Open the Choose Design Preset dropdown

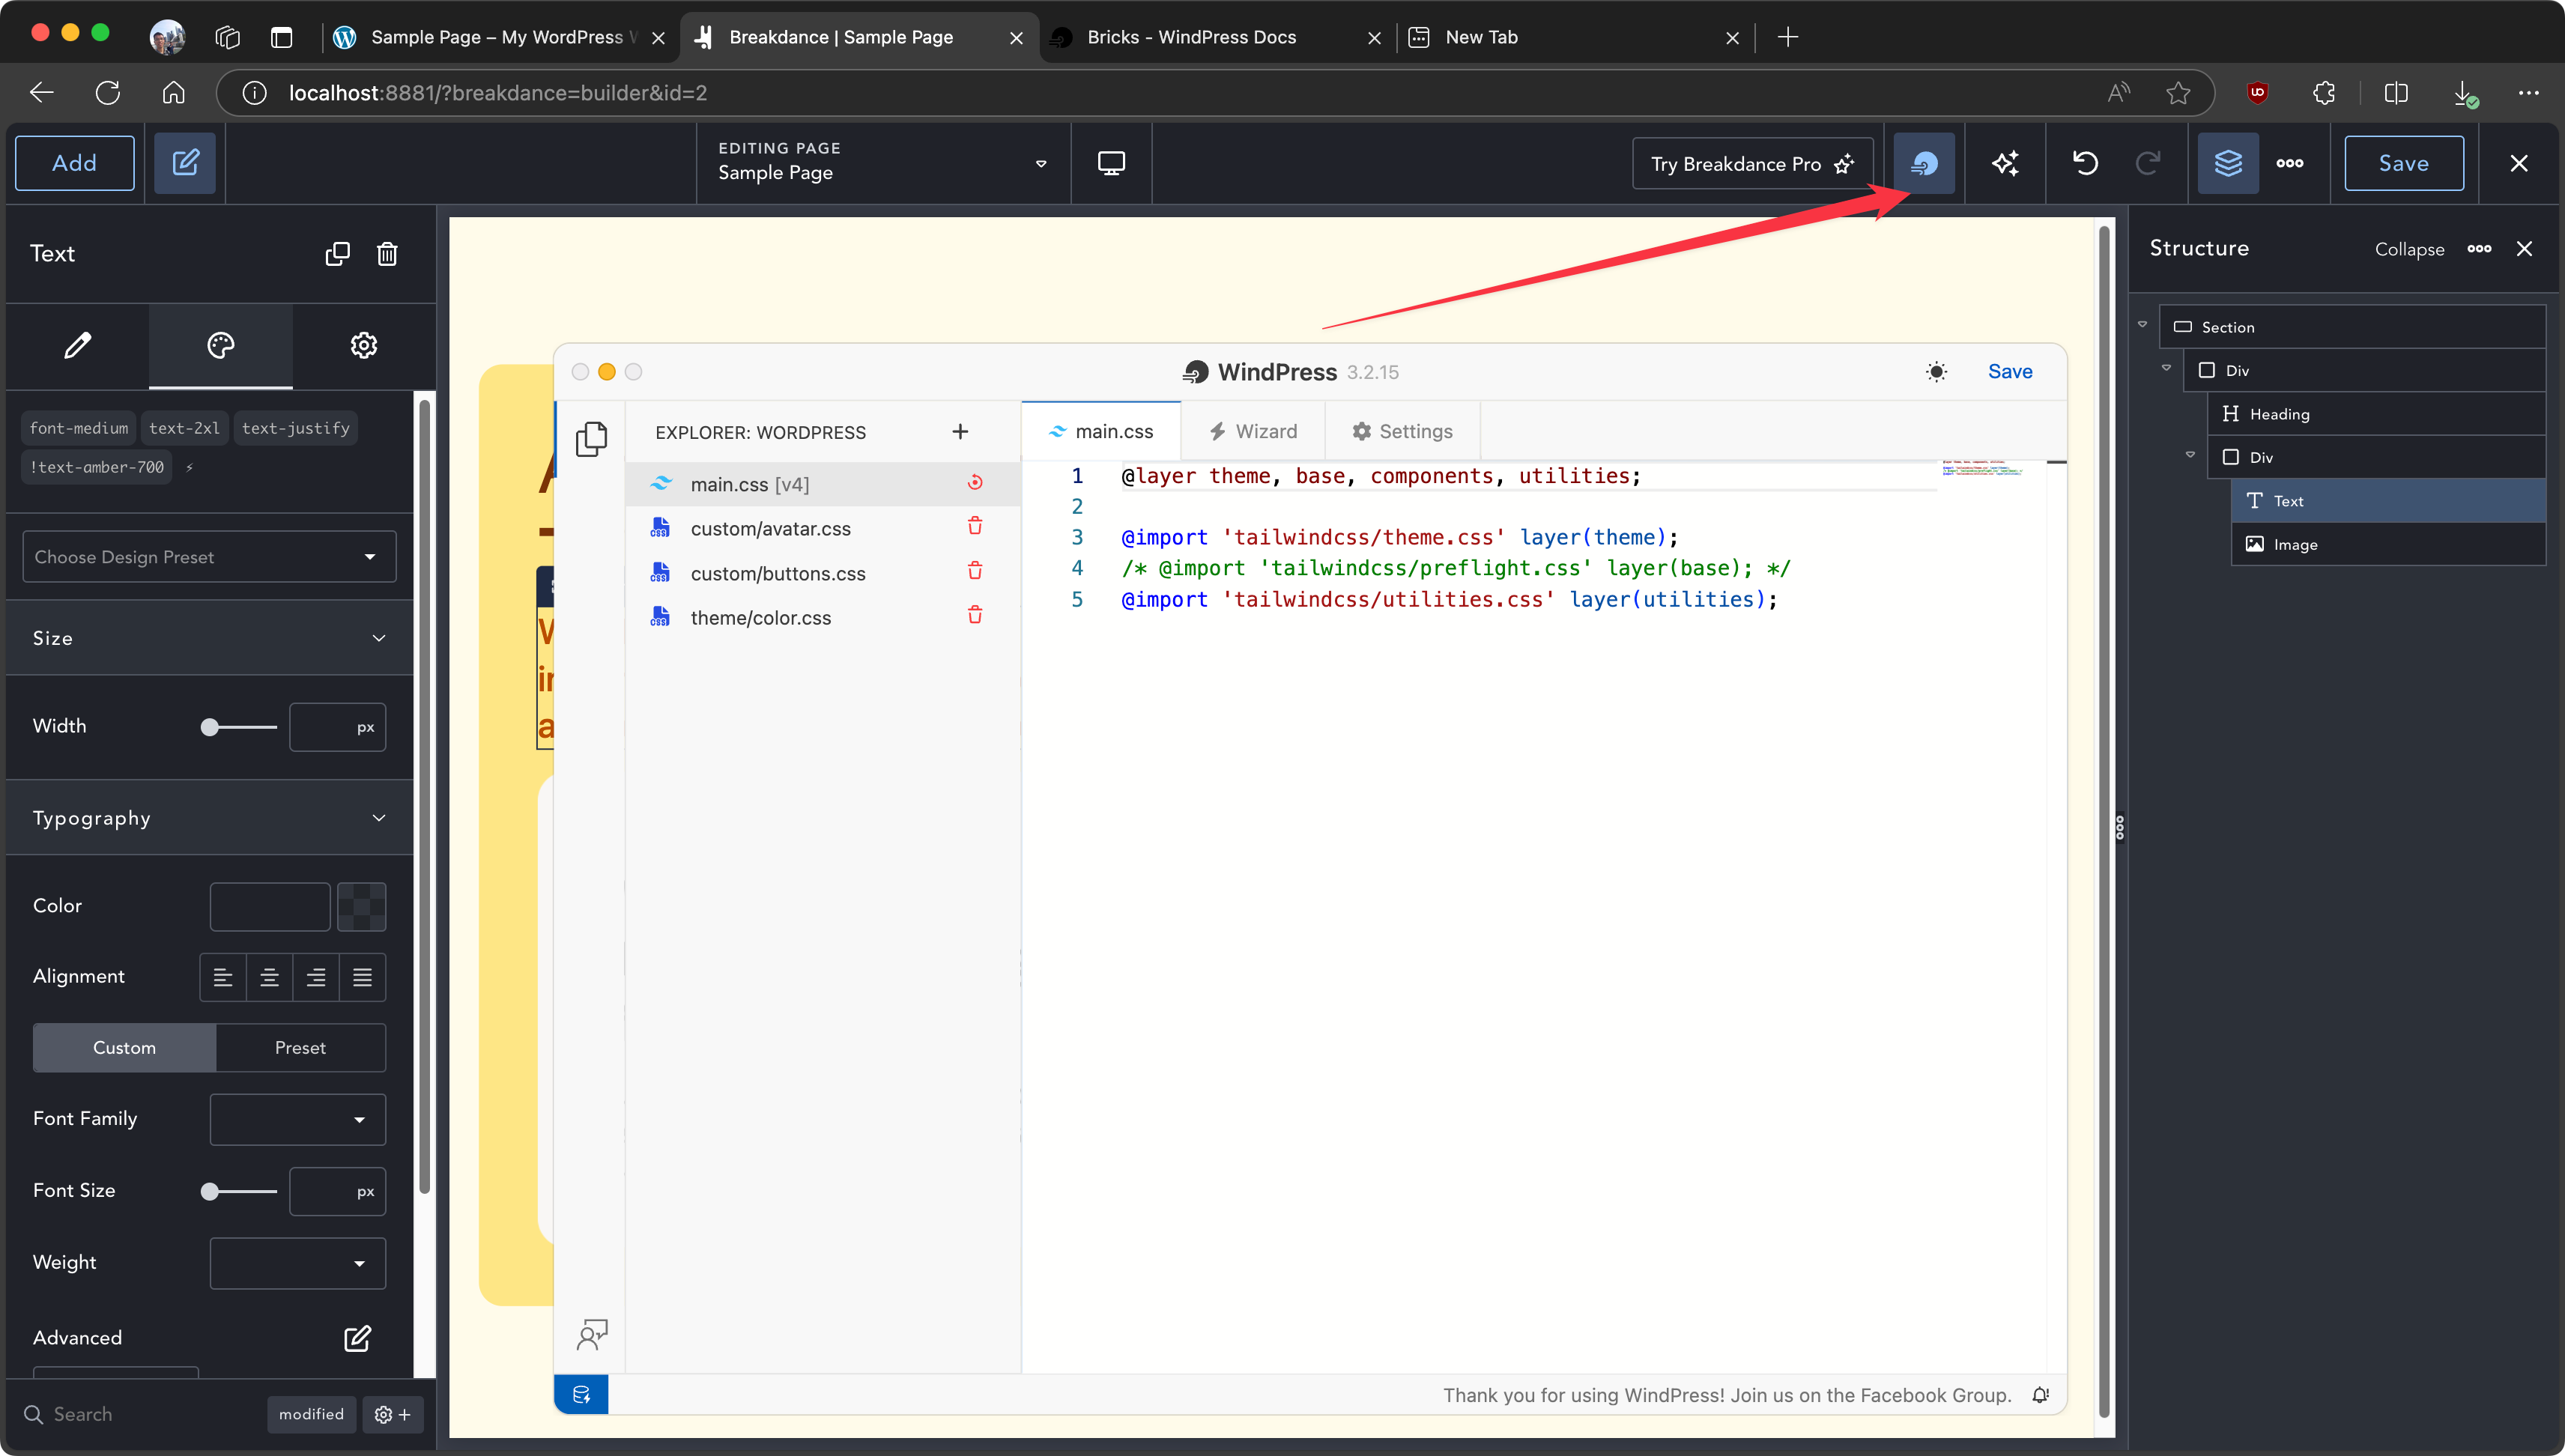pyautogui.click(x=209, y=557)
